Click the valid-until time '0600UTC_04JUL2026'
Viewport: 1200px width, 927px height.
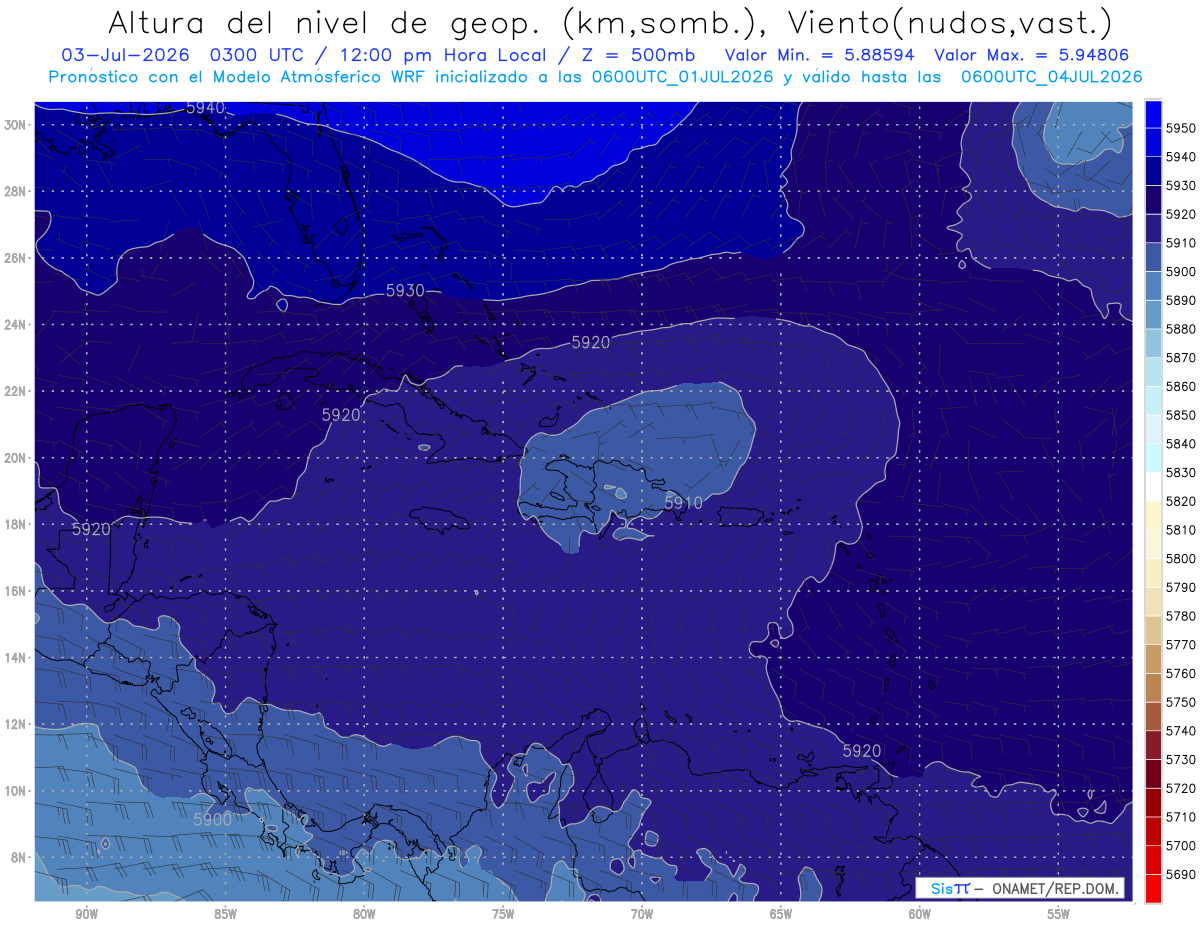coord(1052,76)
